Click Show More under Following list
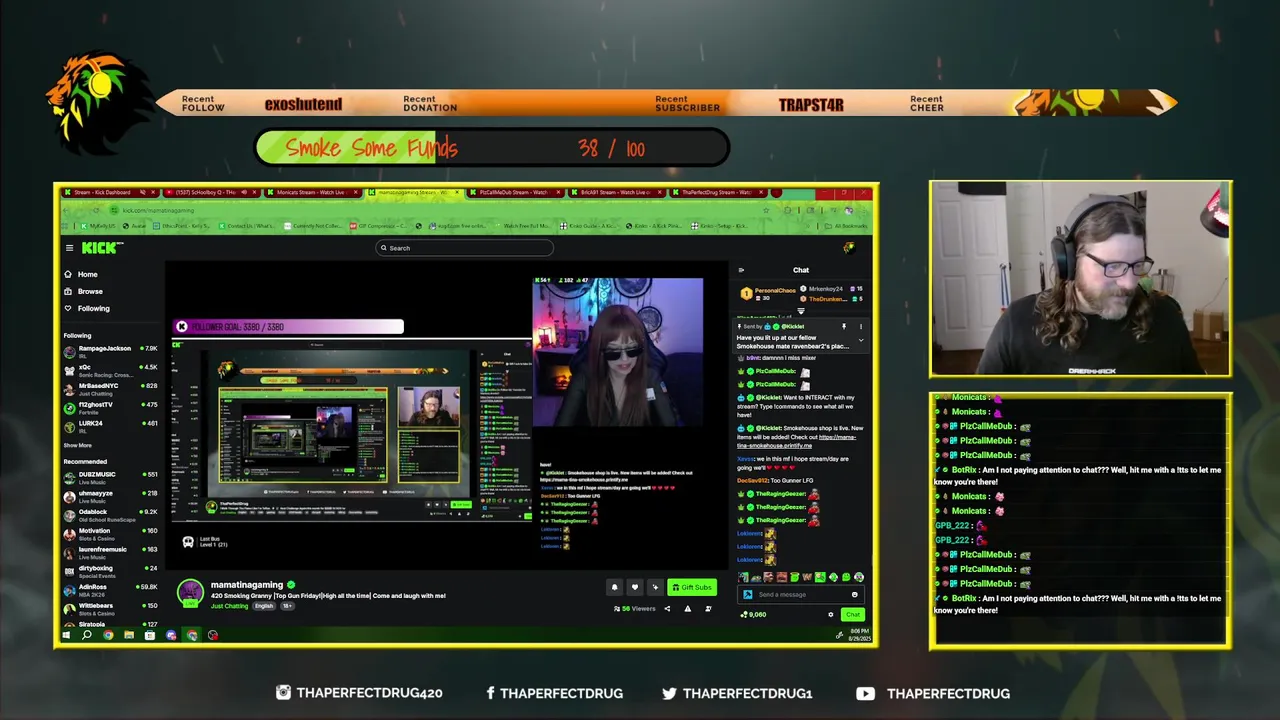The image size is (1280, 720). (78, 445)
